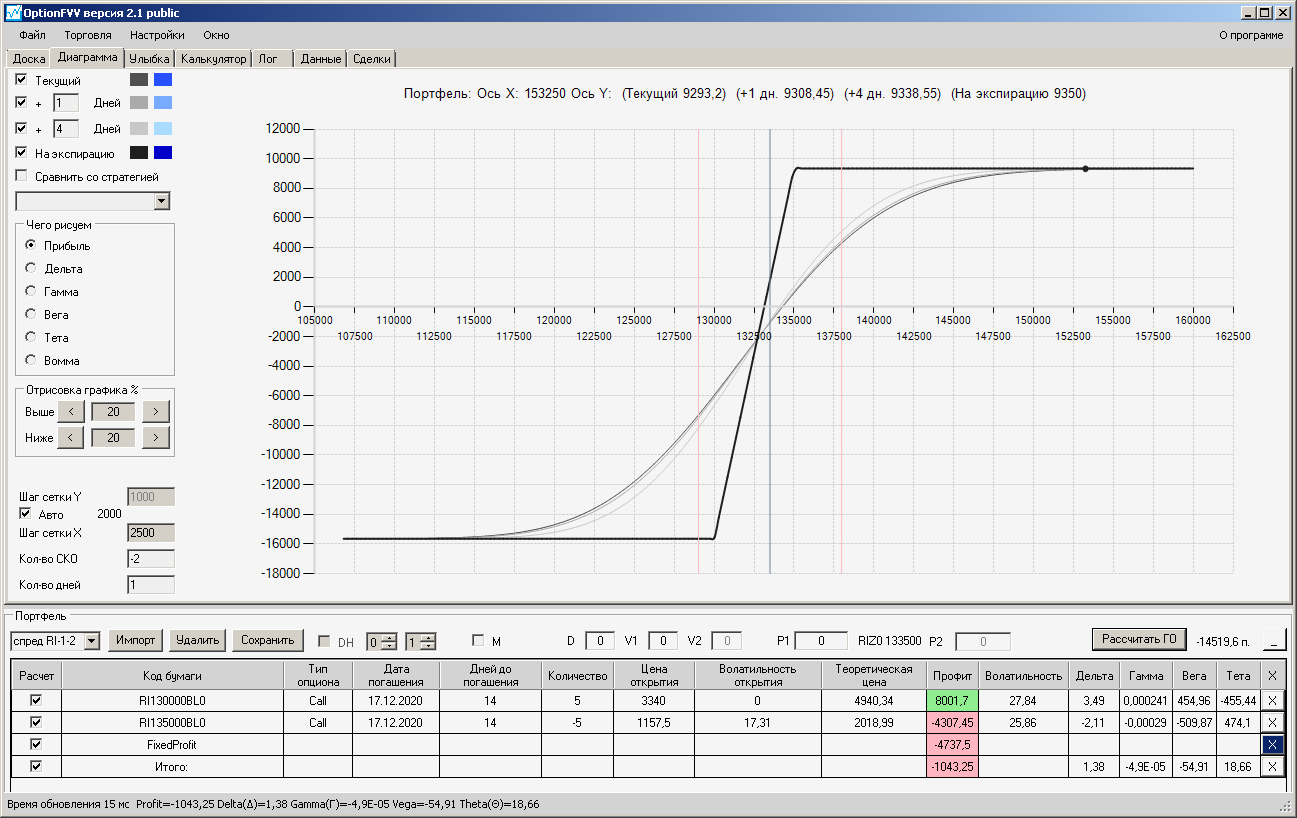
Task: Enable Сравнить со стратегией checkbox
Action: tap(22, 176)
